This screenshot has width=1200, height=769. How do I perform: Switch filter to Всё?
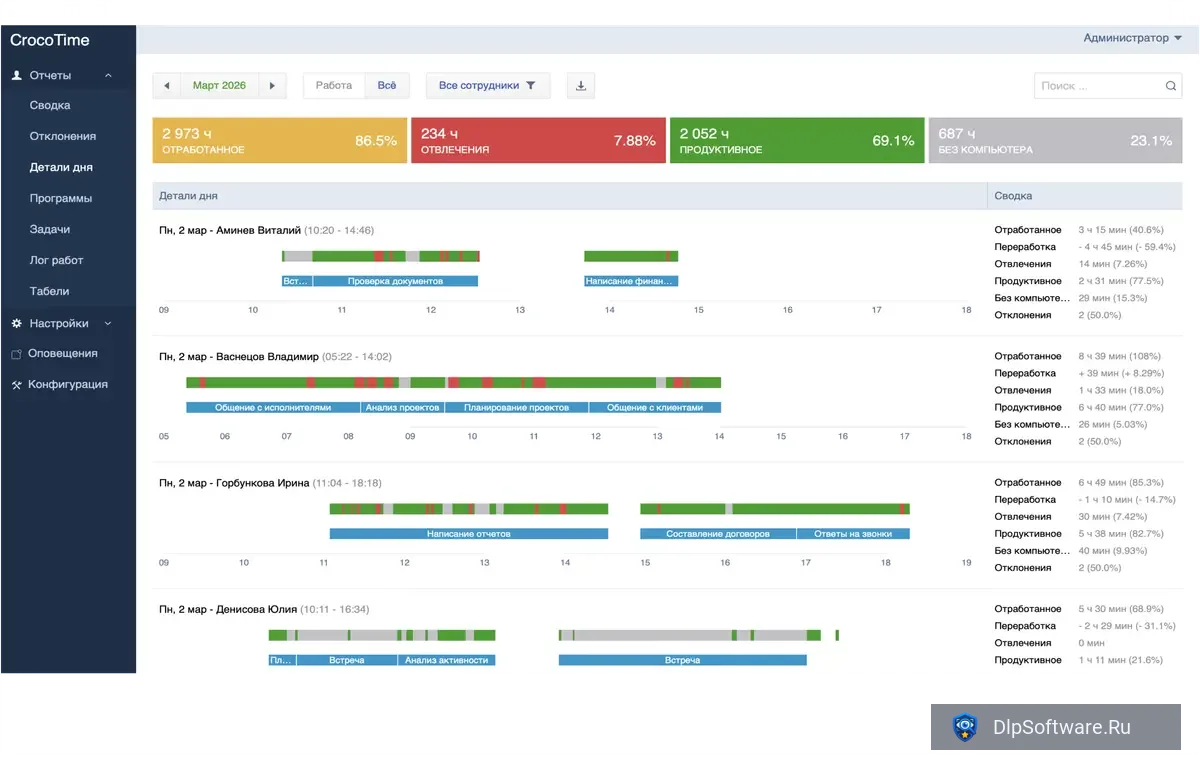tap(387, 86)
